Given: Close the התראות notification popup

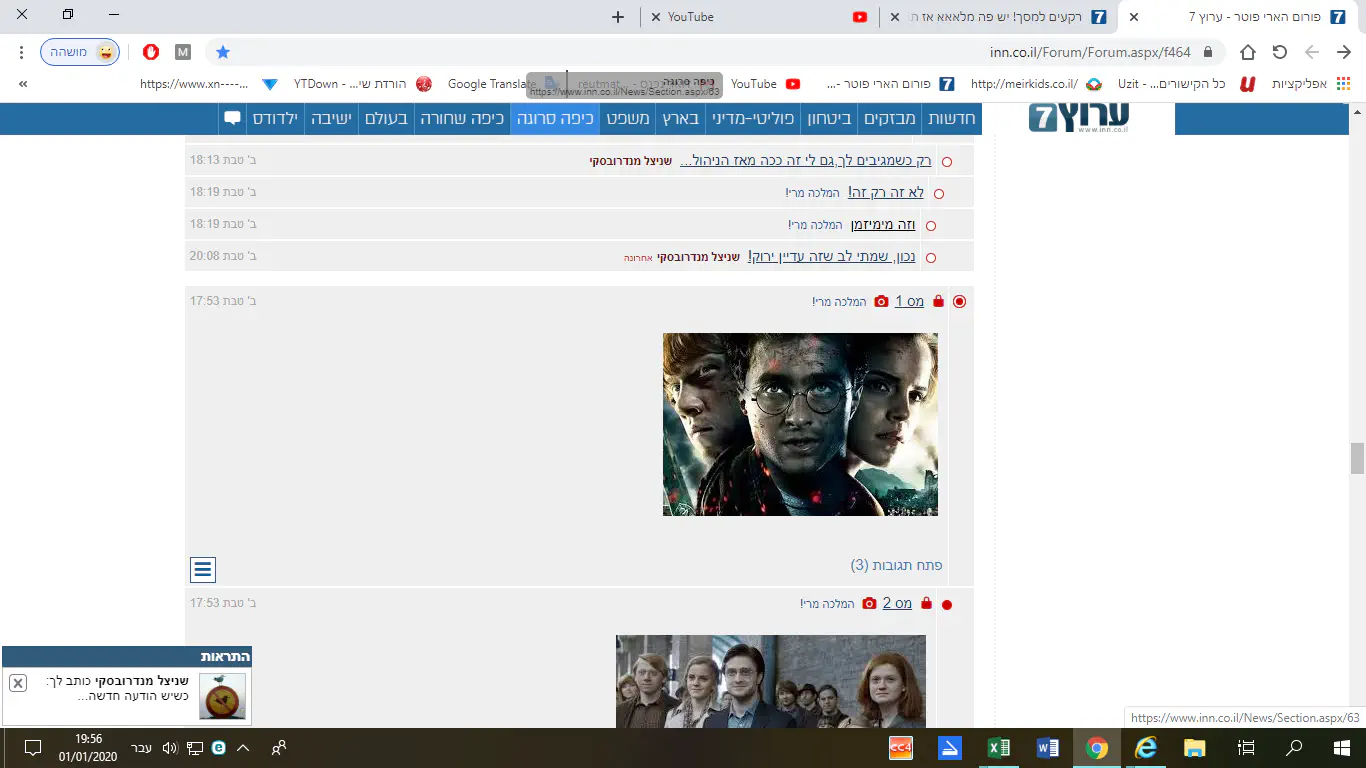Looking at the screenshot, I should pos(18,683).
